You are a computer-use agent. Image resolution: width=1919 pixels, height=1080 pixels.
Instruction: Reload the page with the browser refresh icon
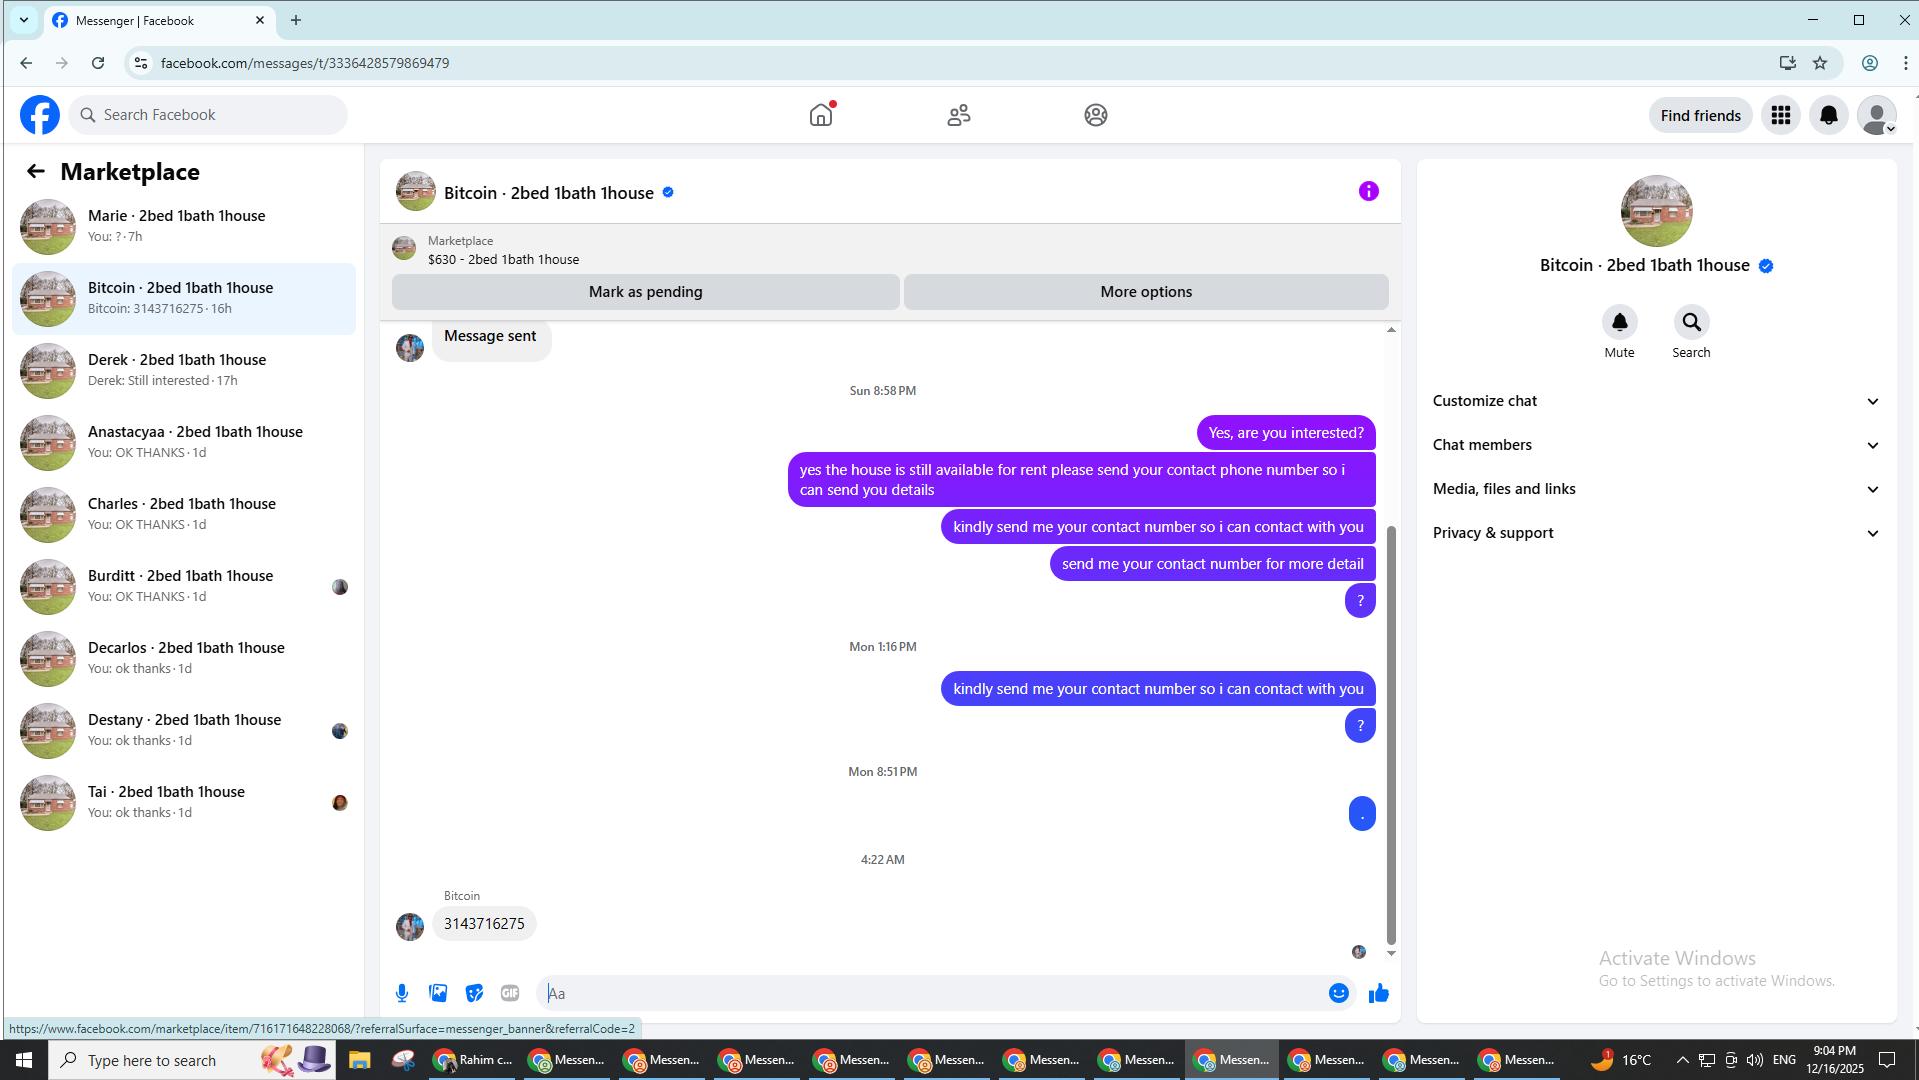point(98,63)
